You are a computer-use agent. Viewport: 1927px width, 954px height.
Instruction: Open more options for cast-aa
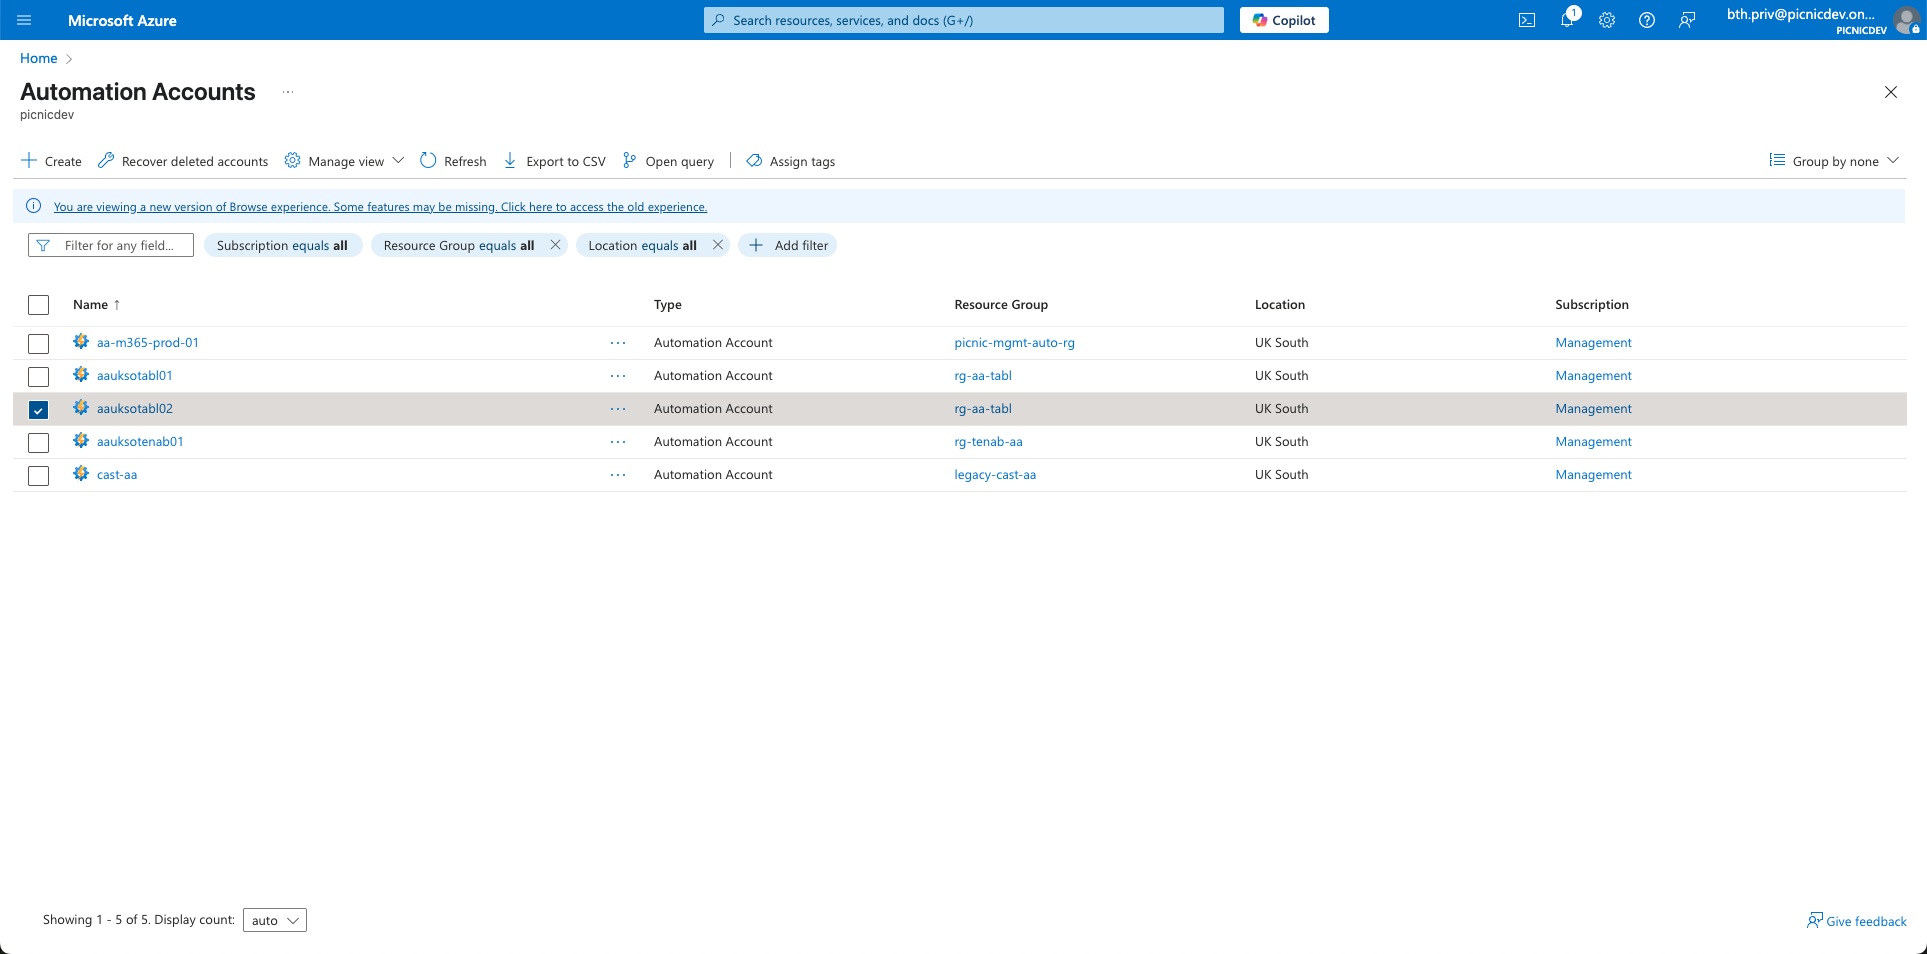(x=618, y=475)
